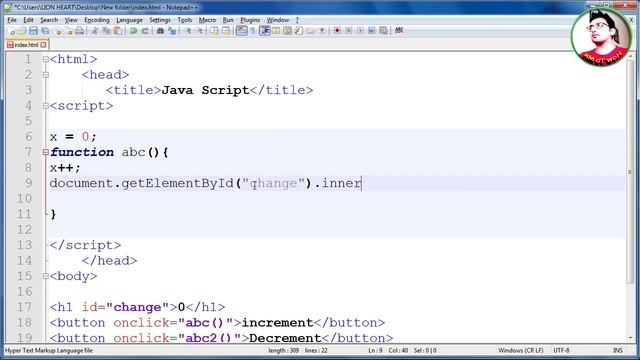Click the Paste clipboard icon

[118, 31]
